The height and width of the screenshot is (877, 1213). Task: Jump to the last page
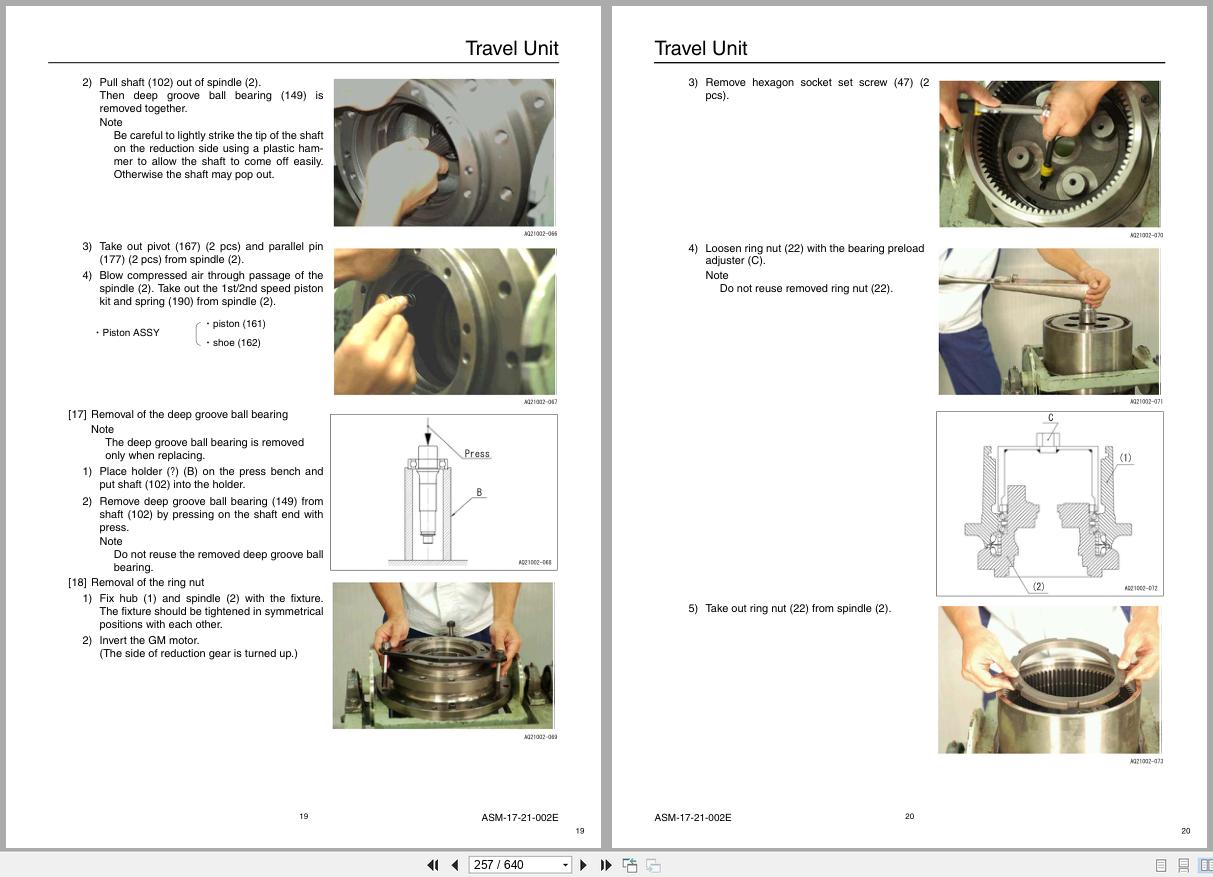606,864
